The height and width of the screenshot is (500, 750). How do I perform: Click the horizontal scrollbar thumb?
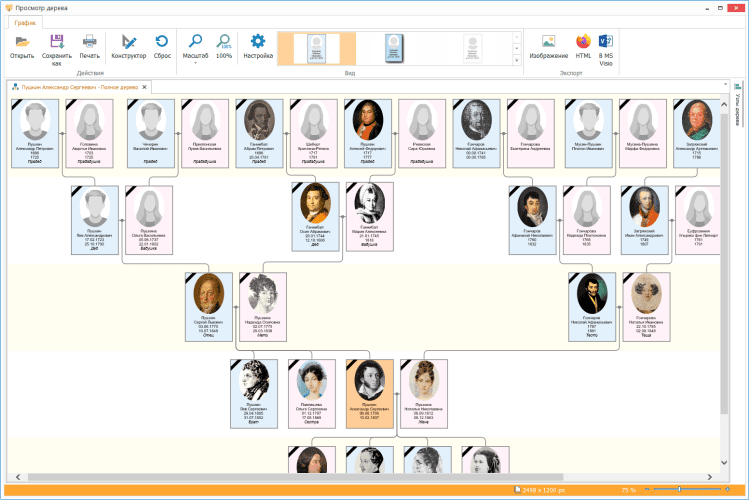(295, 477)
